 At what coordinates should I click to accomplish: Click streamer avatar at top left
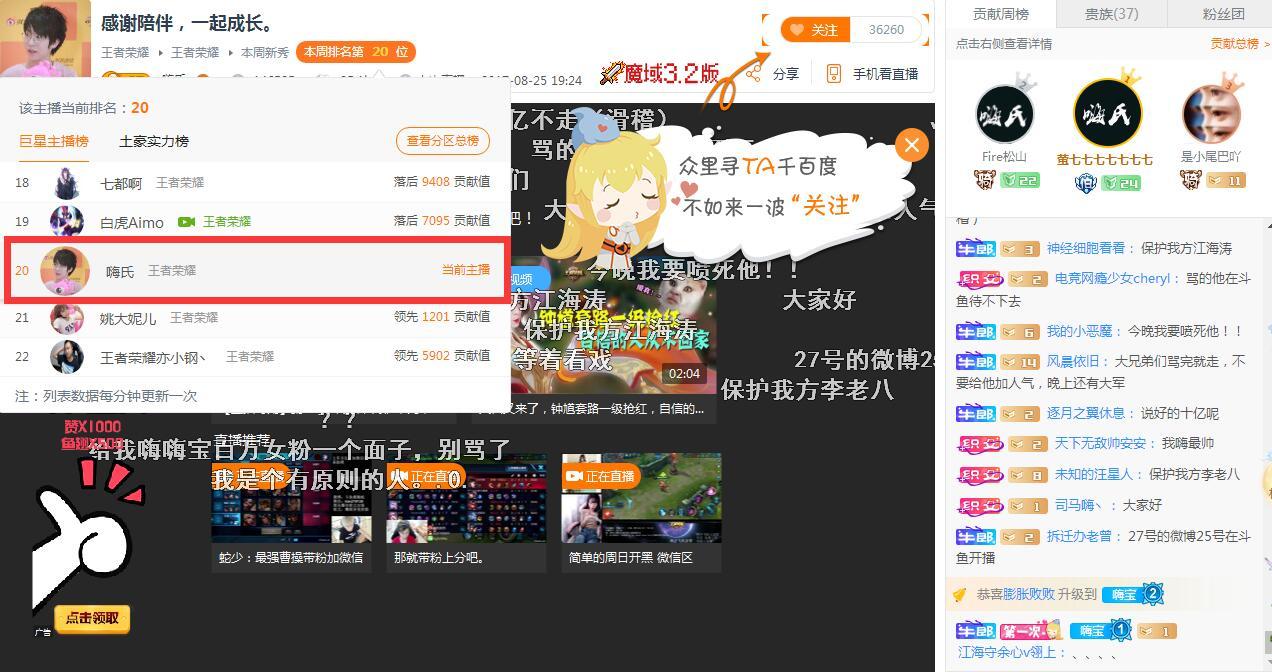click(45, 37)
